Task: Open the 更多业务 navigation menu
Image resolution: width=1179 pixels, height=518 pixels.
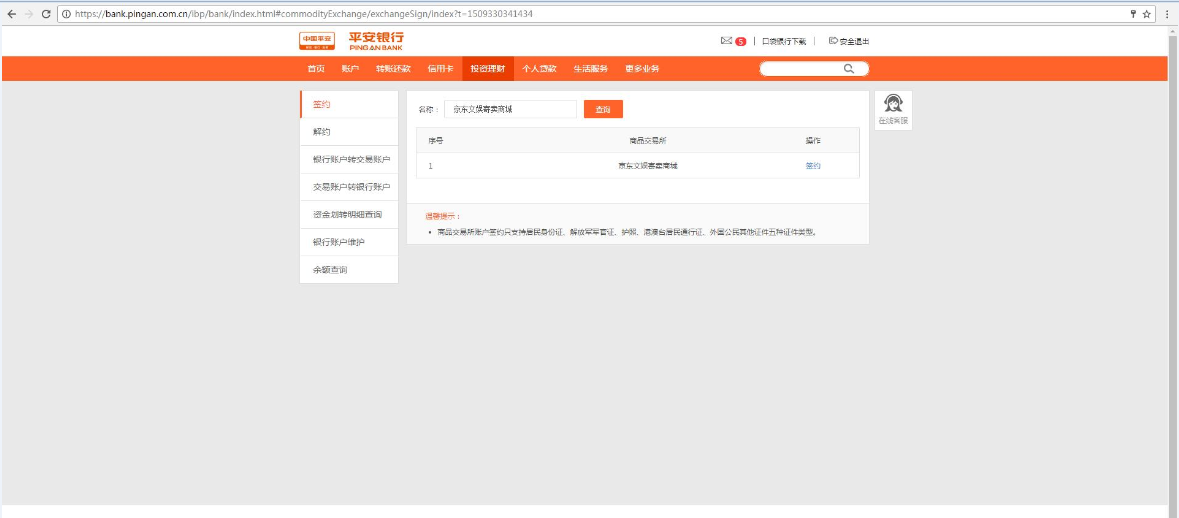Action: point(642,69)
